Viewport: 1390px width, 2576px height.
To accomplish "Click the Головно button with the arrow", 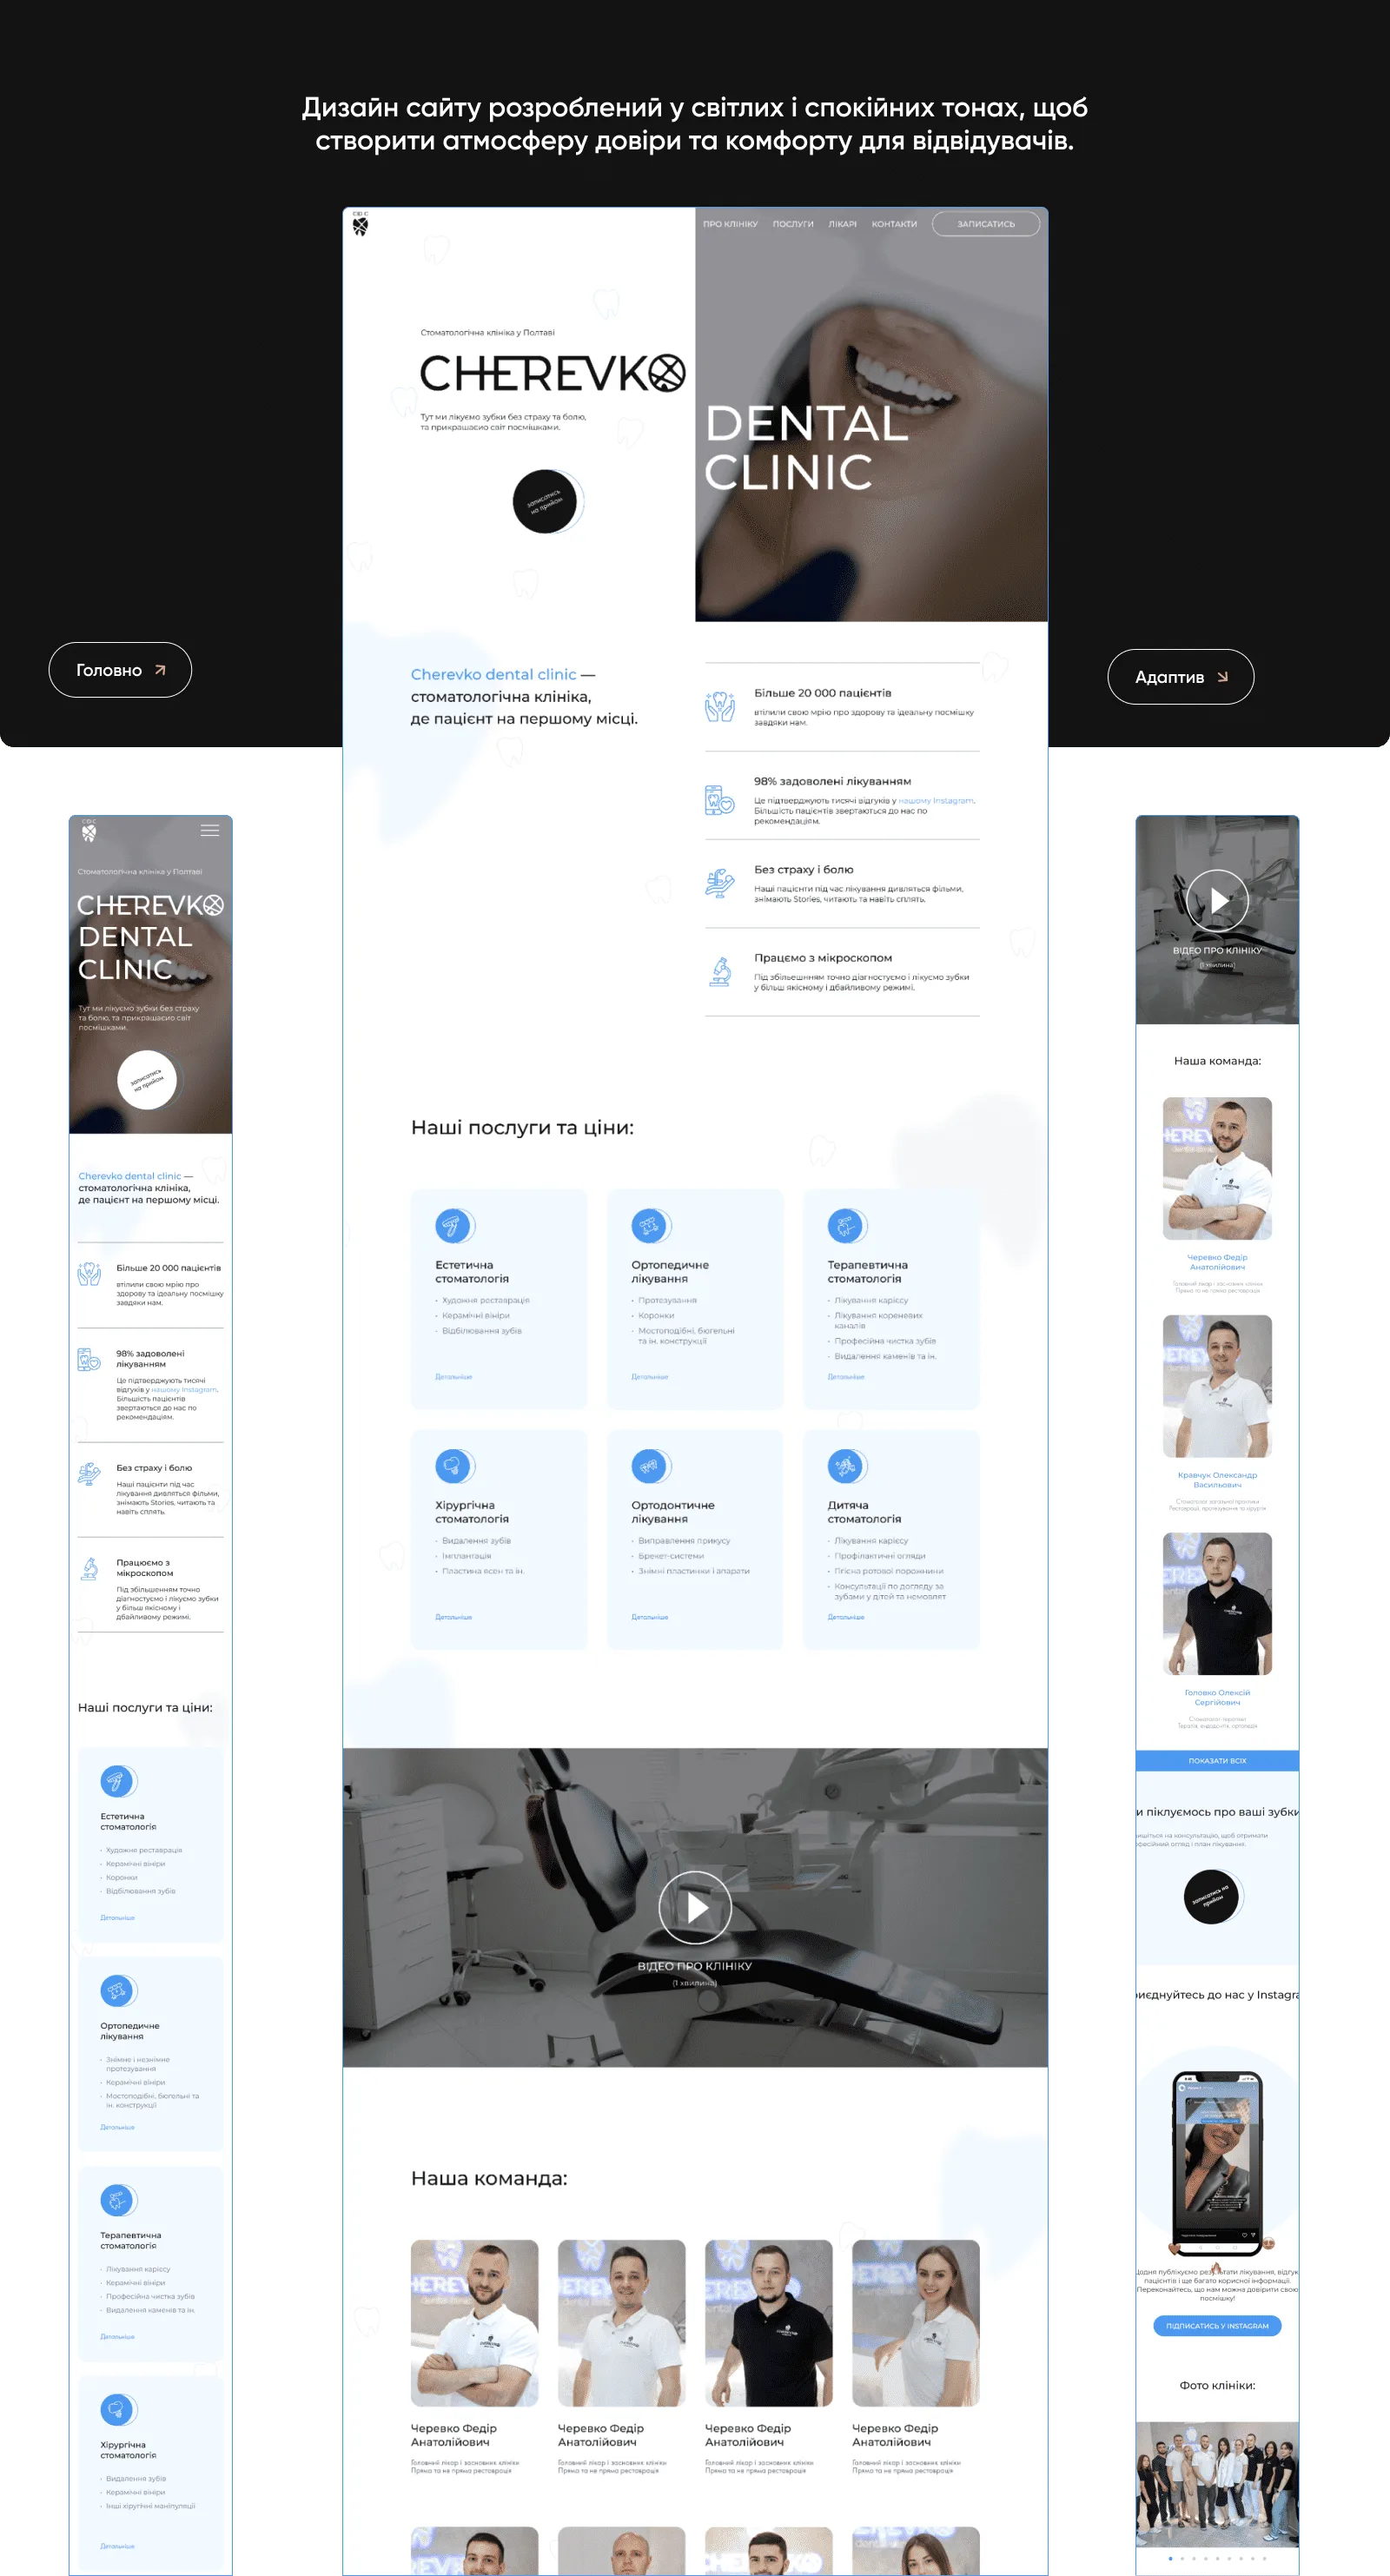I will 120,670.
